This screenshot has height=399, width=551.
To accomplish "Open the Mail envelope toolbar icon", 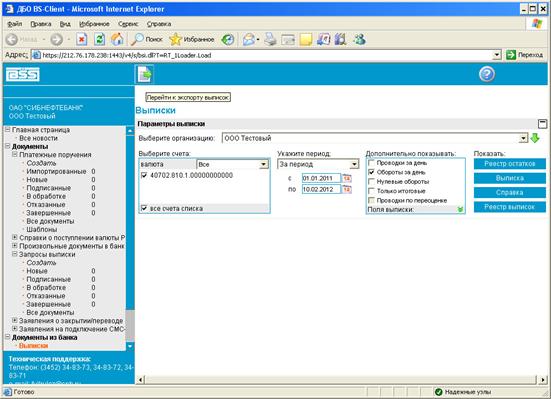I will pos(249,39).
